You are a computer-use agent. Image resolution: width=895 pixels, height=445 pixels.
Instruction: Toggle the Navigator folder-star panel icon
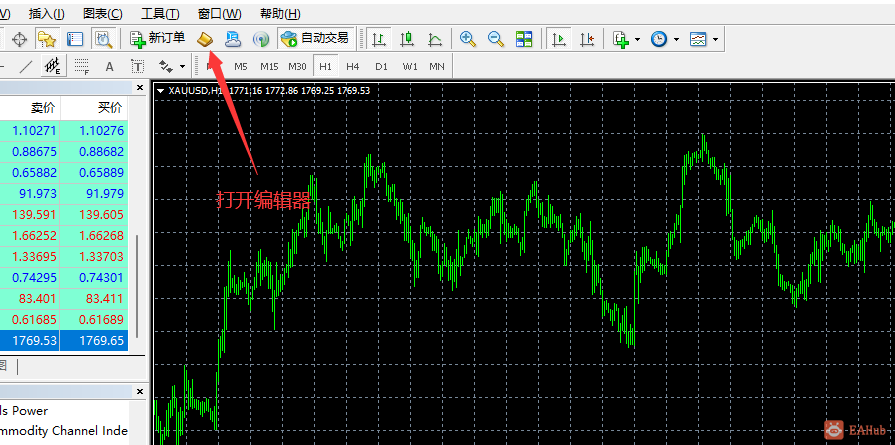coord(47,39)
